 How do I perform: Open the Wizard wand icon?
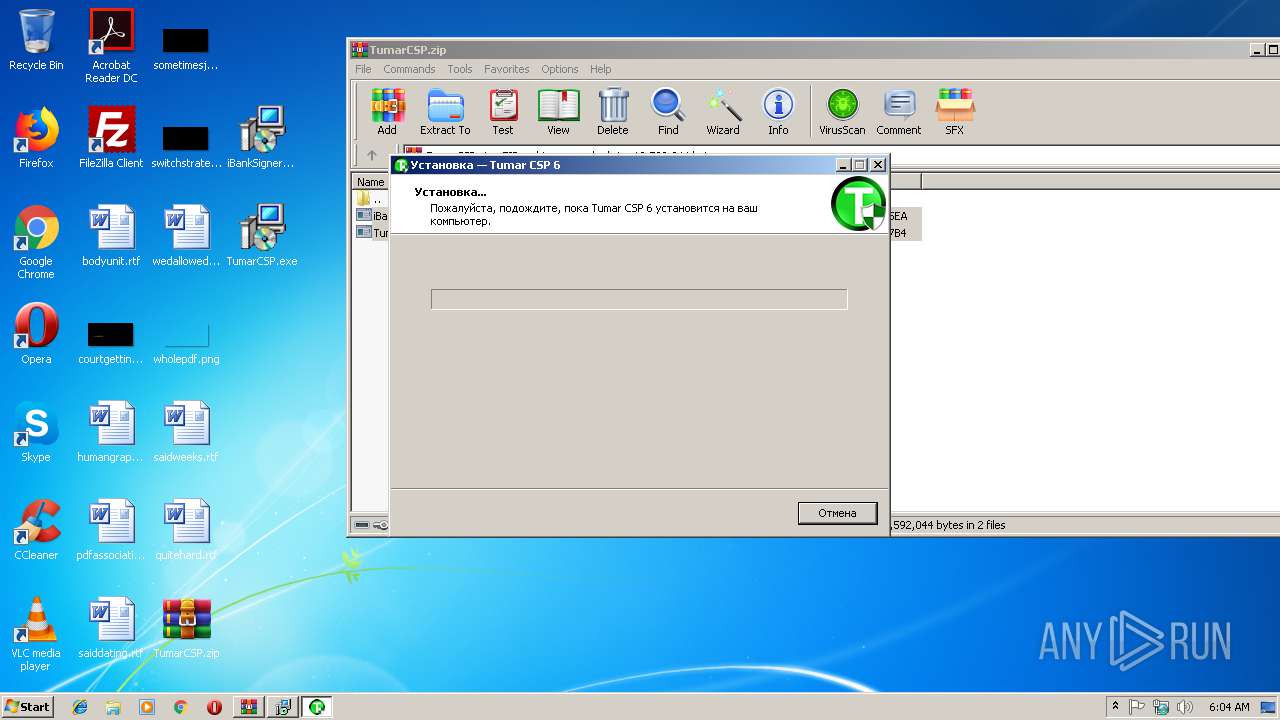[723, 111]
